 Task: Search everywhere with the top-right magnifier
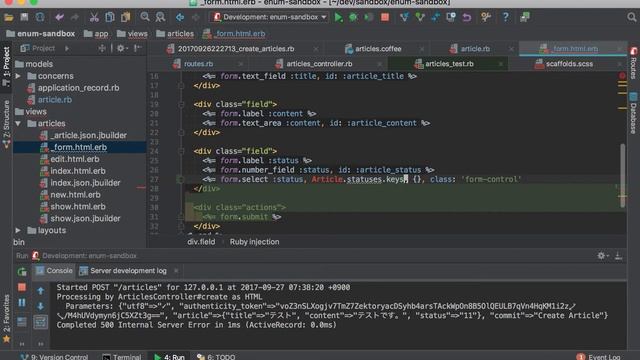tap(631, 17)
